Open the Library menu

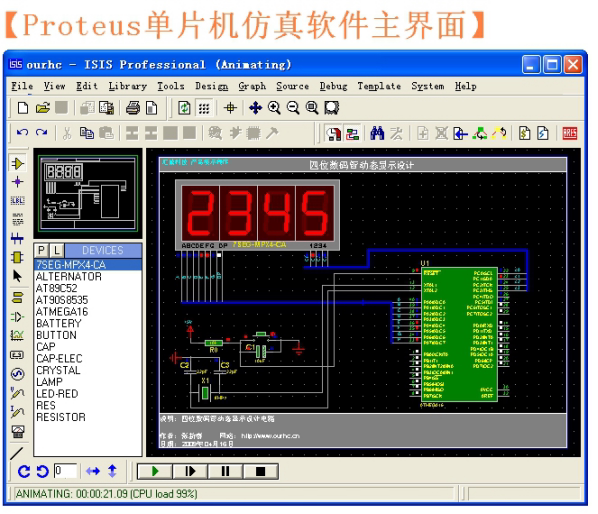127,86
